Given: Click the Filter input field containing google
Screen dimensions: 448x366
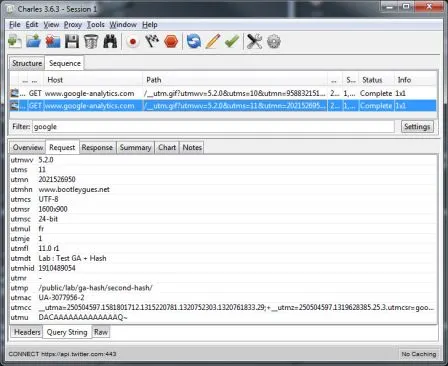Looking at the screenshot, I should click(x=213, y=127).
